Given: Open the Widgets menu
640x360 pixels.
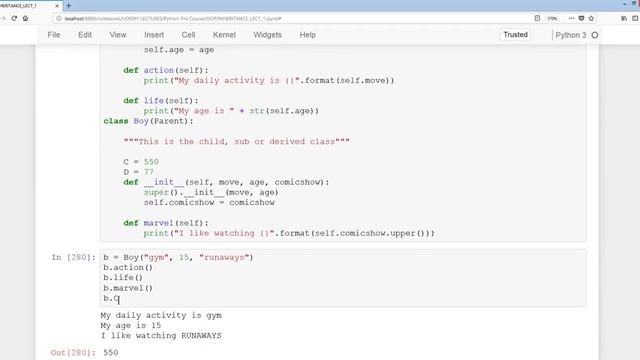Looking at the screenshot, I should 267,35.
